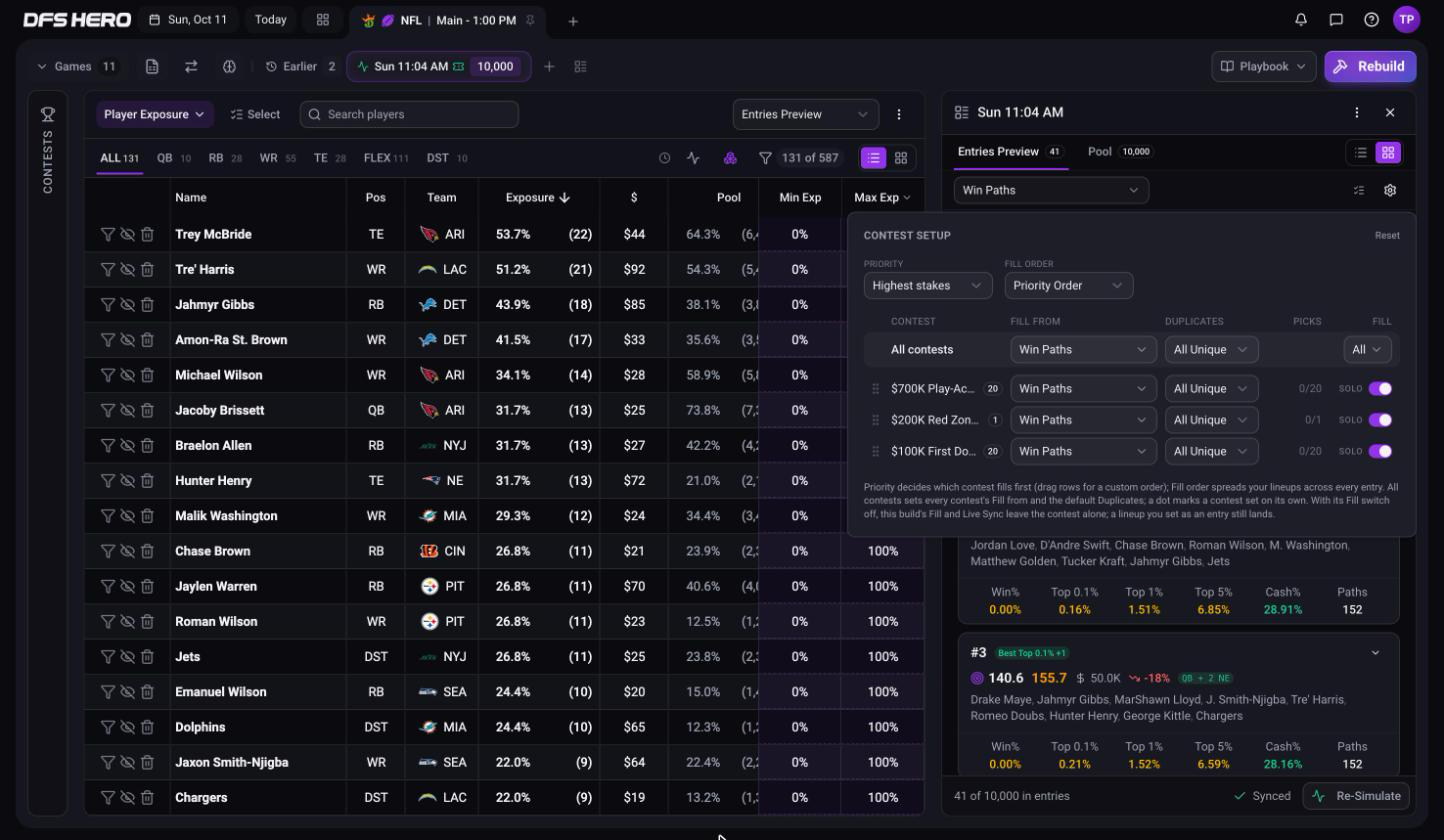Click the filter icon on Jahmyr Gibbs row
The height and width of the screenshot is (840, 1444).
point(107,305)
